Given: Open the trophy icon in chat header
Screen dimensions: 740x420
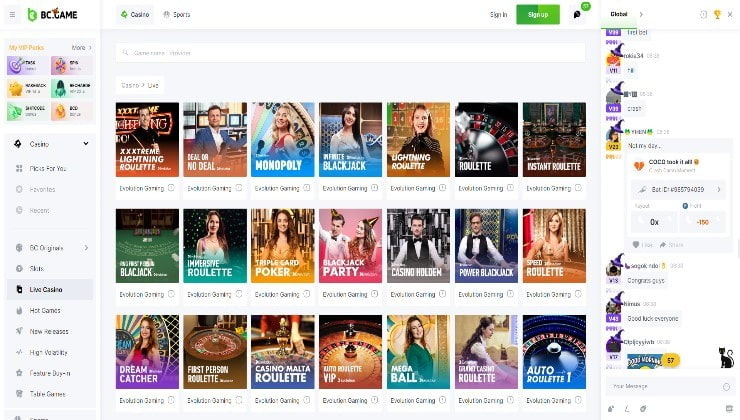Looking at the screenshot, I should point(717,15).
